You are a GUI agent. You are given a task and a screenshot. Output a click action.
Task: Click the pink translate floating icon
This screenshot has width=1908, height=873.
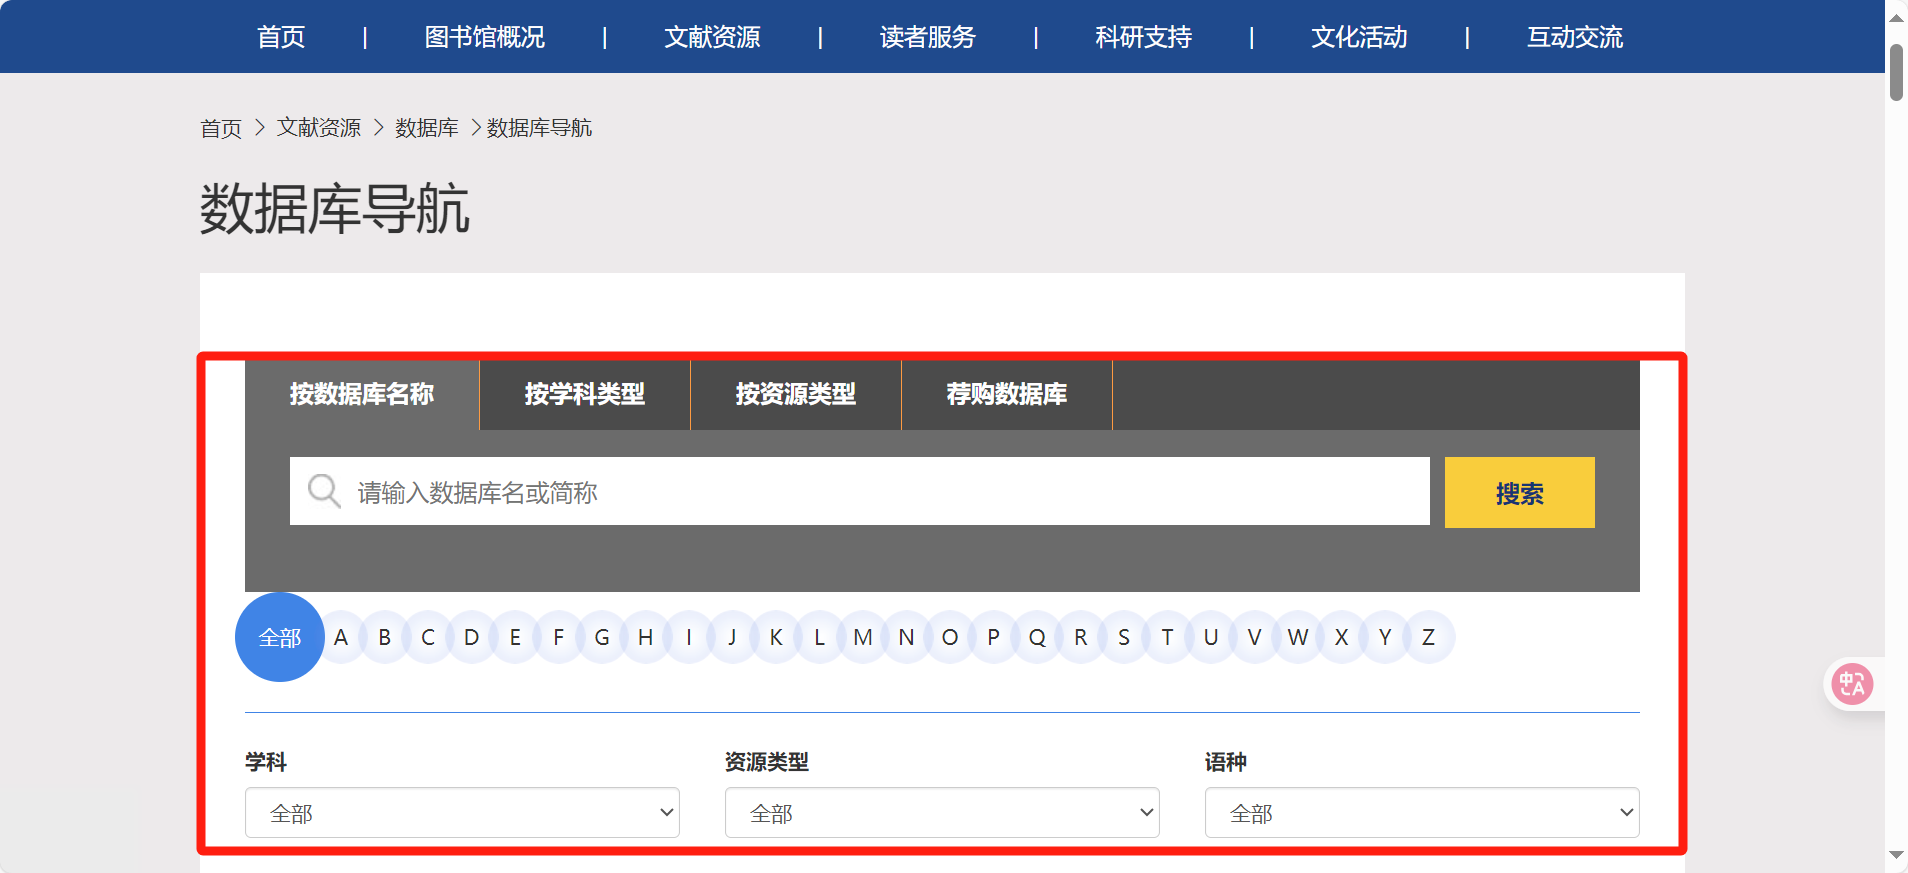click(x=1851, y=684)
